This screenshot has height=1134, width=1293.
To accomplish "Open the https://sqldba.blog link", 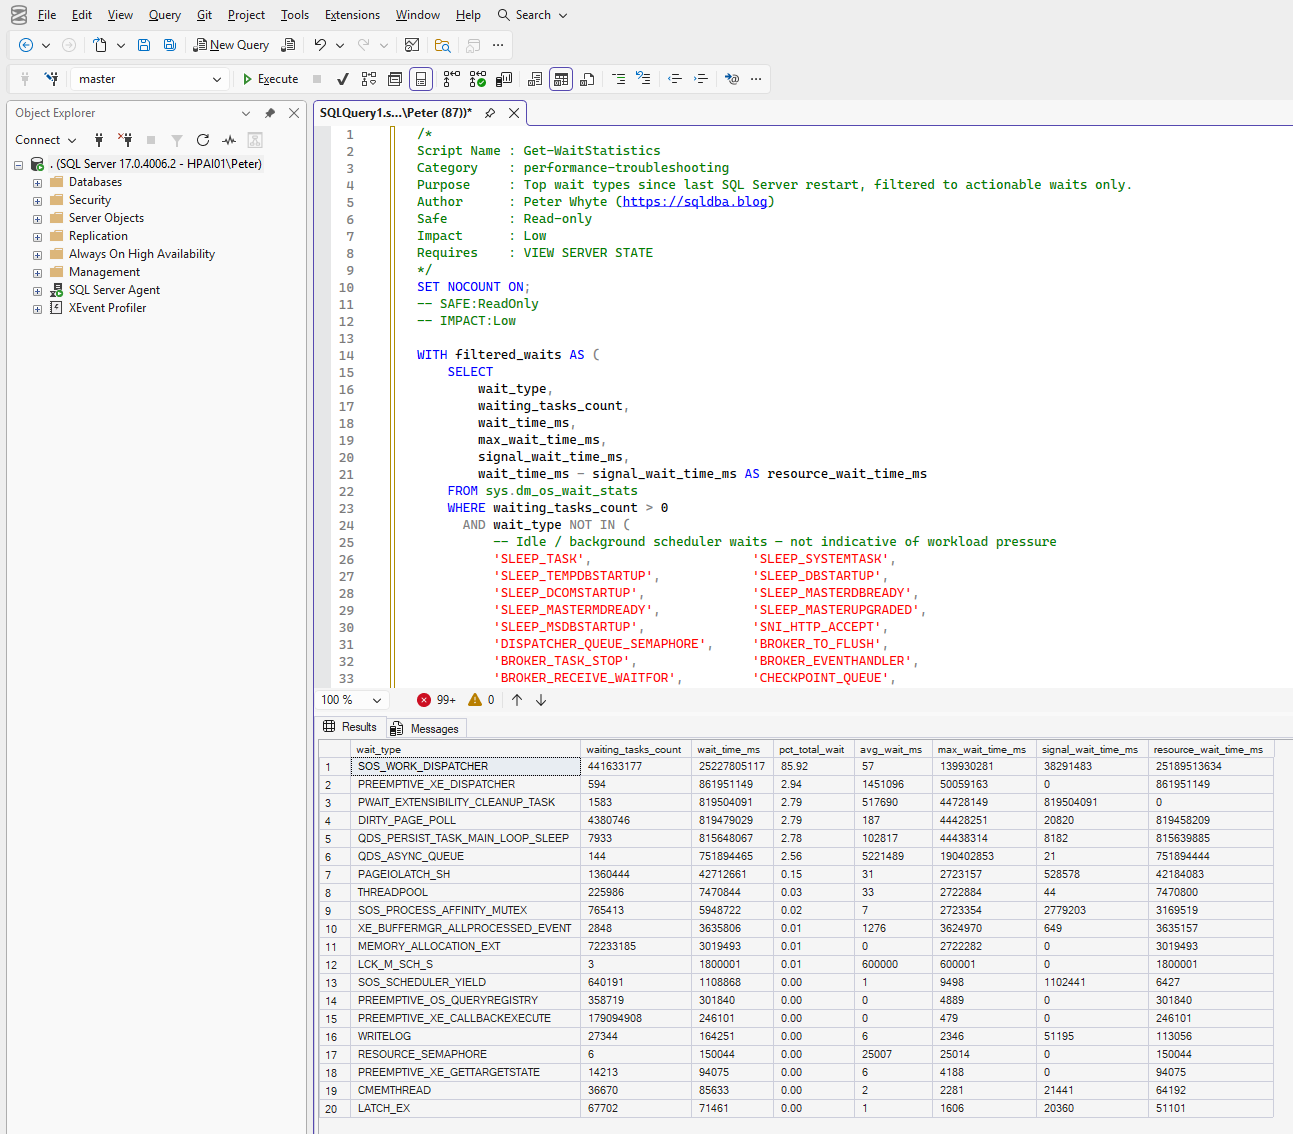I will (695, 201).
